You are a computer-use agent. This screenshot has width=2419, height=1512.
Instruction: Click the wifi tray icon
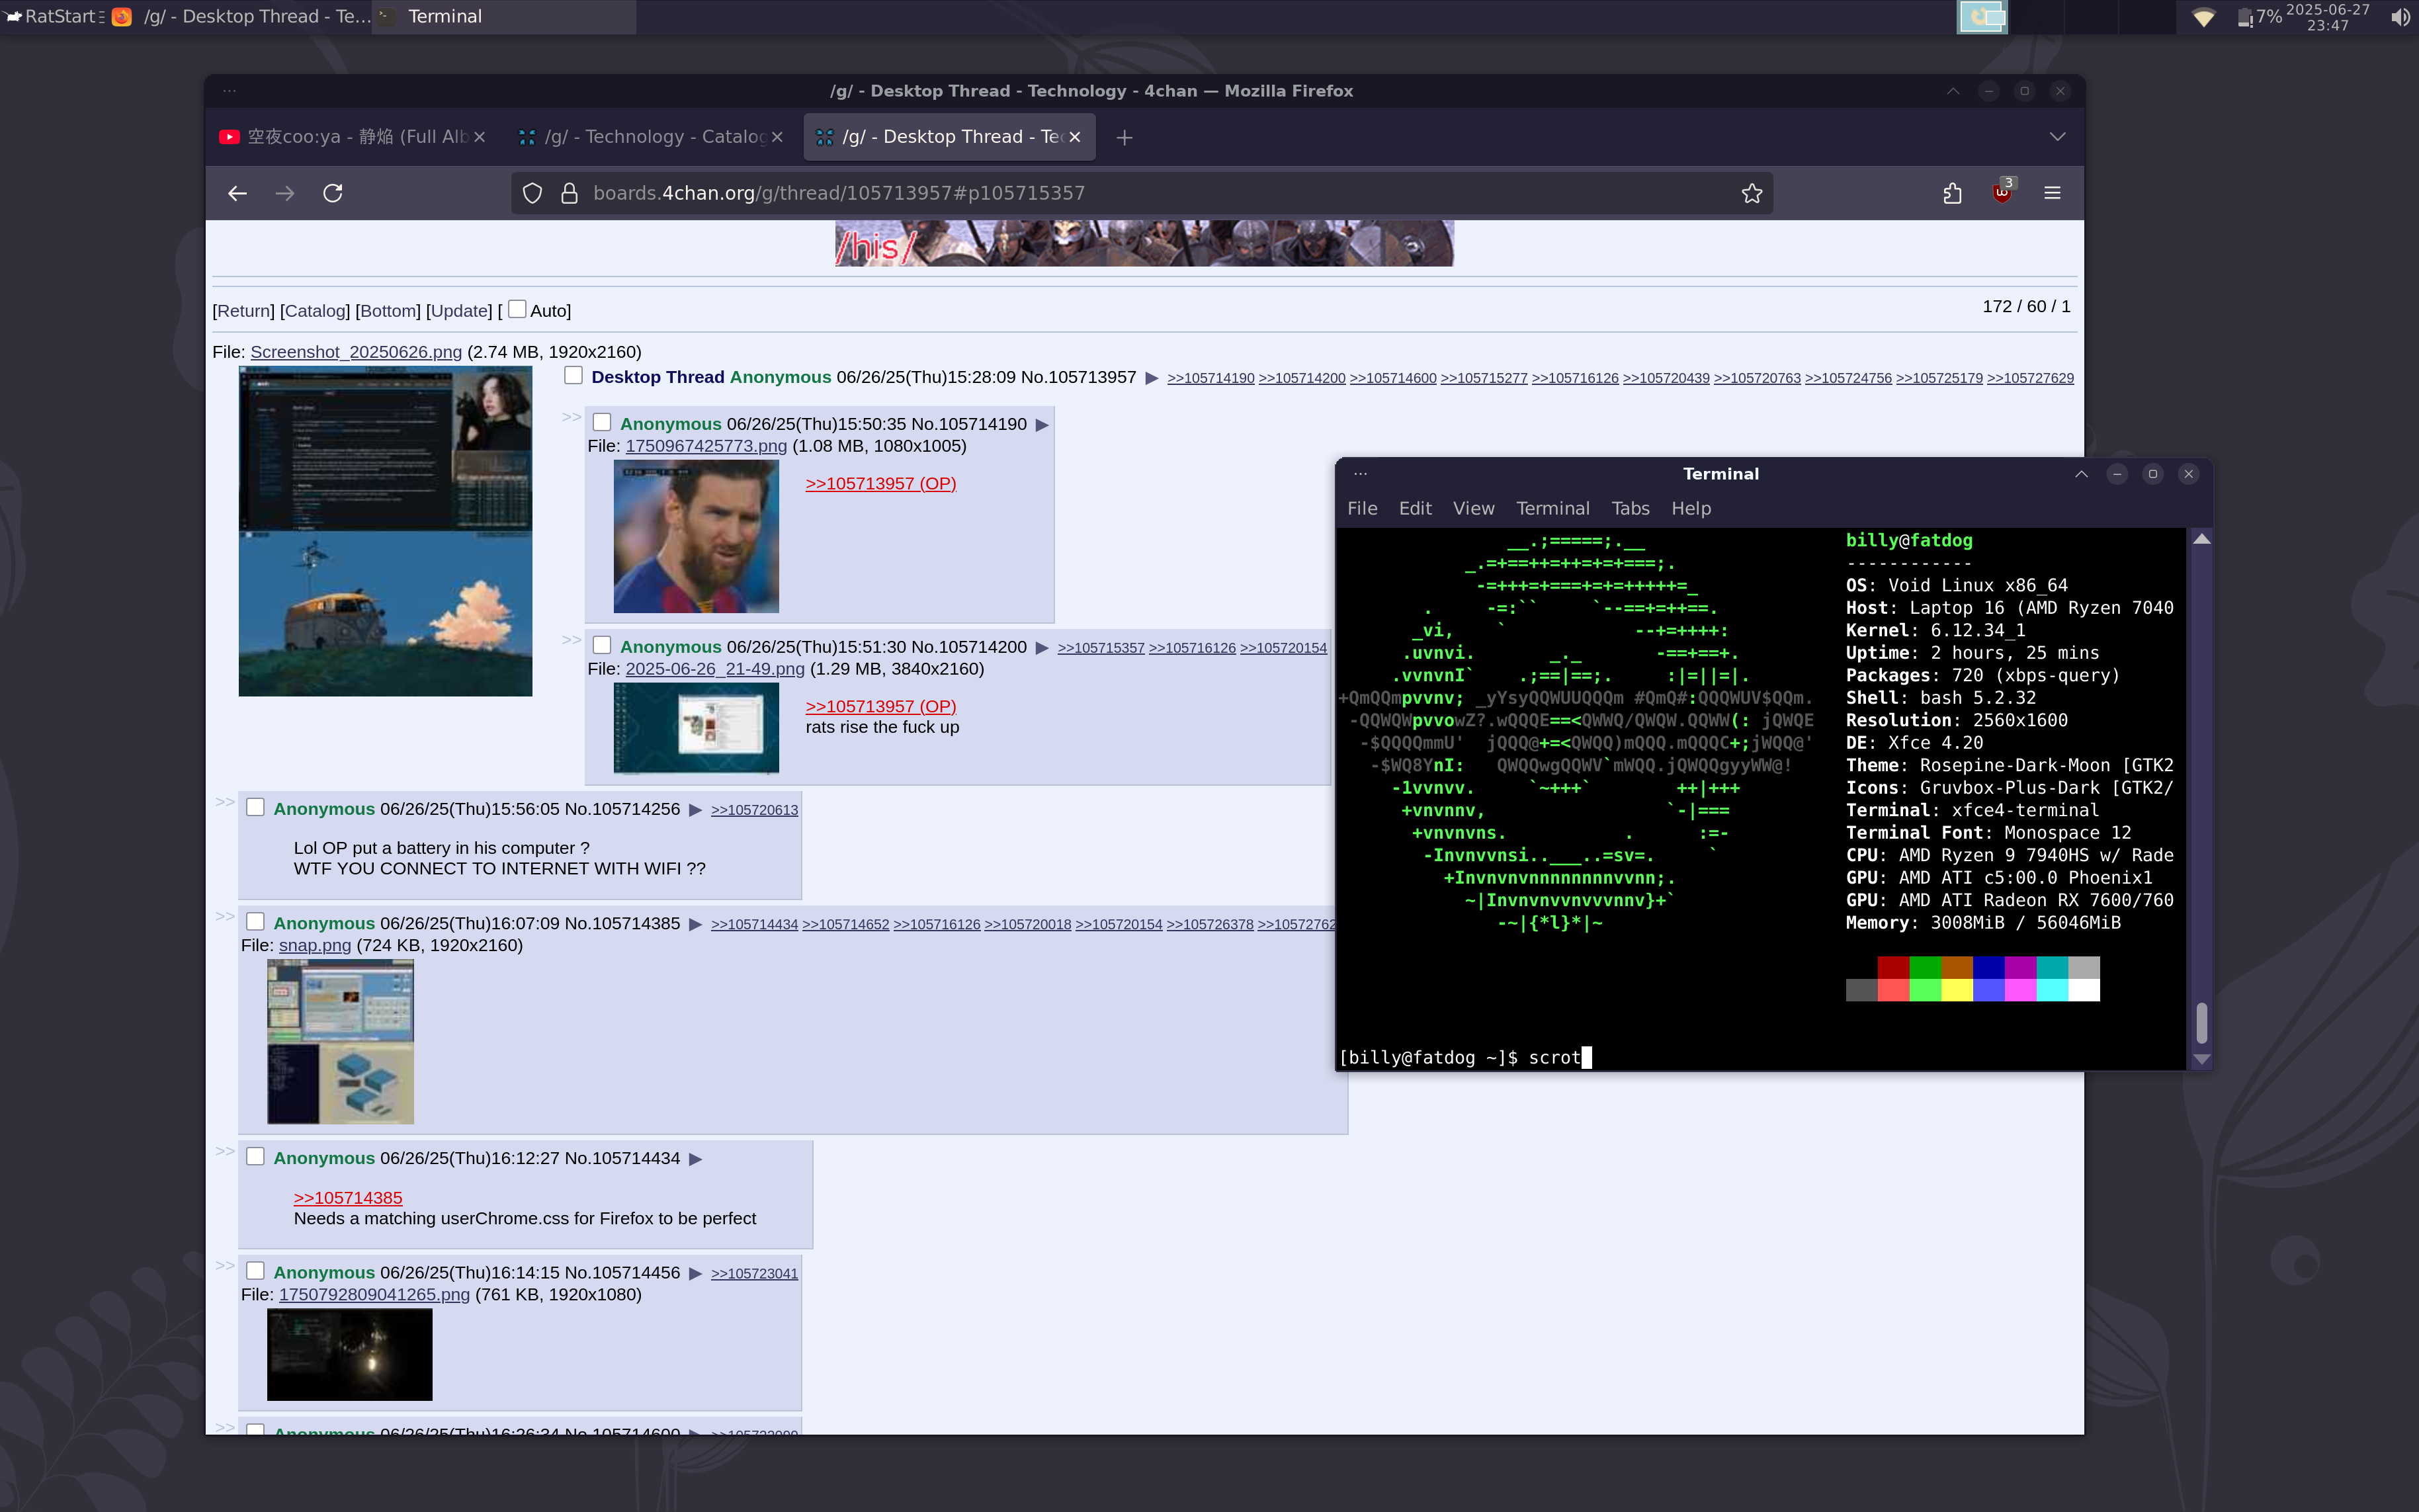coord(2203,17)
